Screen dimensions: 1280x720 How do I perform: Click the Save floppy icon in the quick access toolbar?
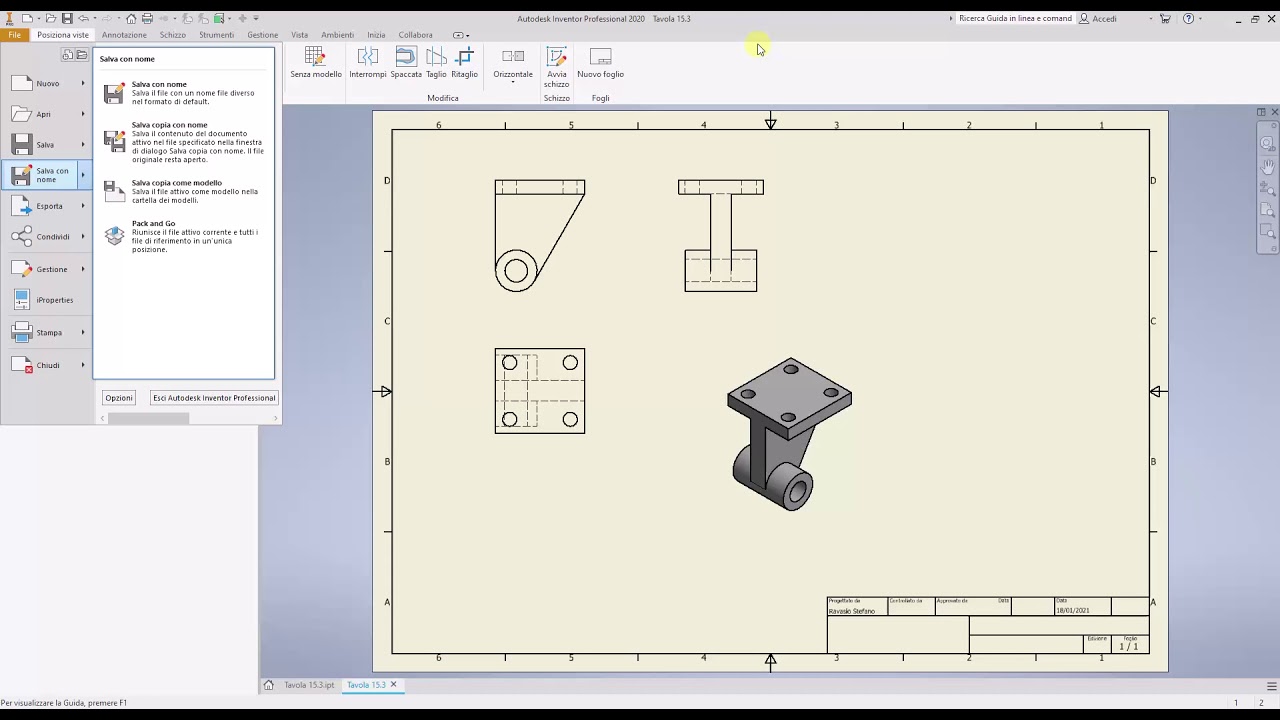(67, 18)
